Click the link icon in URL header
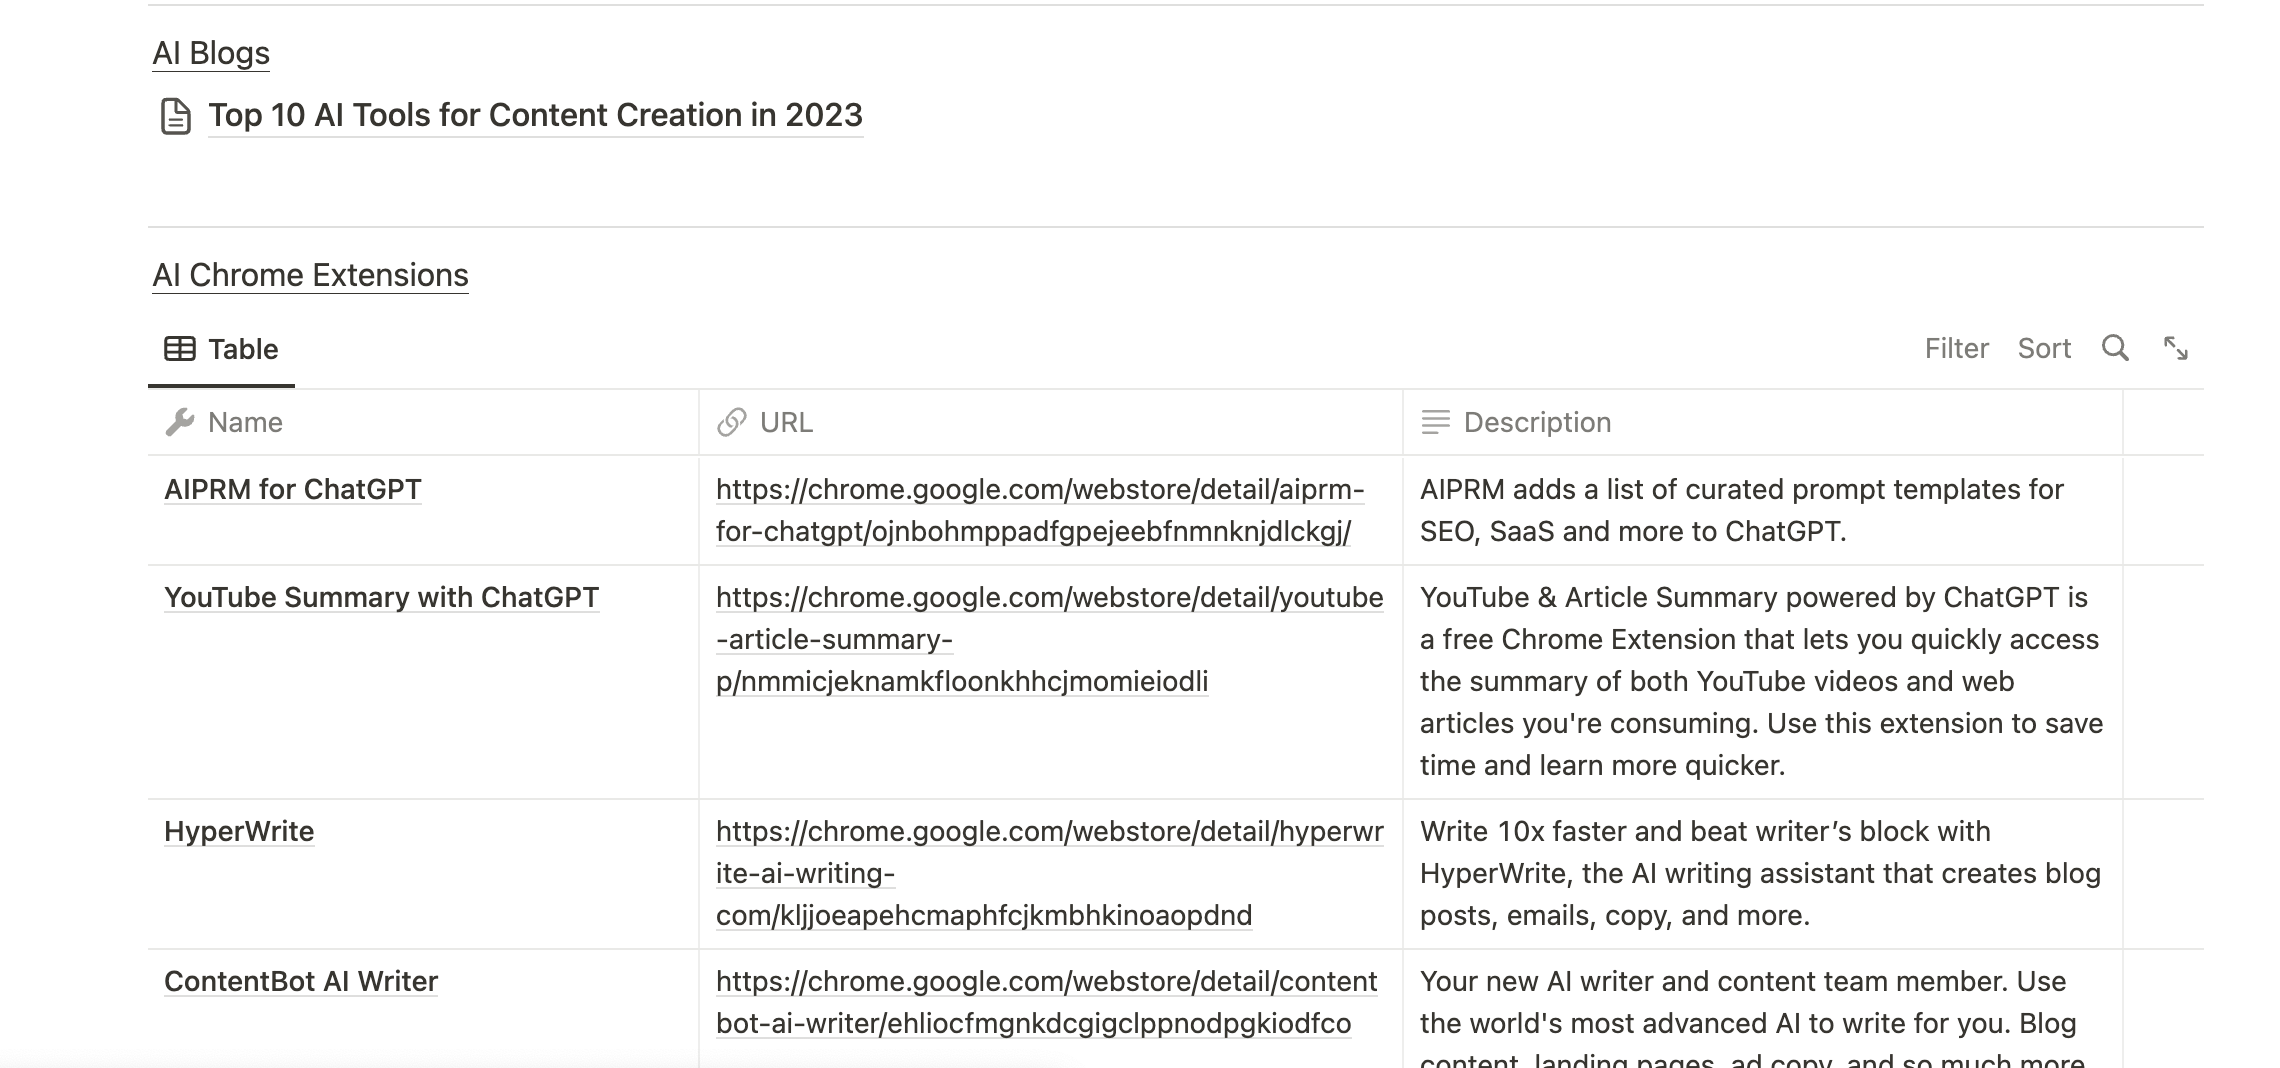2280x1068 pixels. [732, 422]
